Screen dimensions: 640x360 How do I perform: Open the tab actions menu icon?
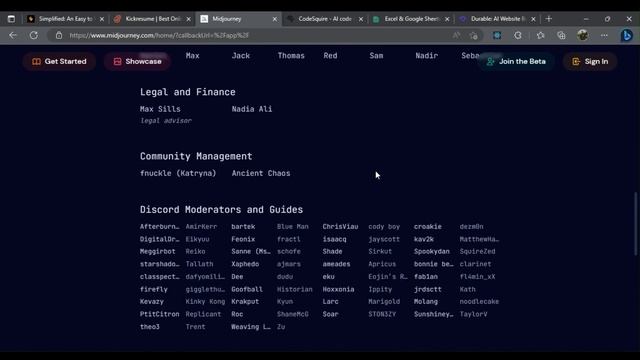11,19
